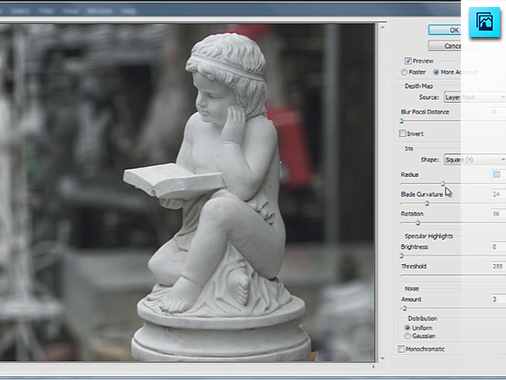Click the Threshold slider track
Image resolution: width=506 pixels, height=380 pixels.
[453, 275]
